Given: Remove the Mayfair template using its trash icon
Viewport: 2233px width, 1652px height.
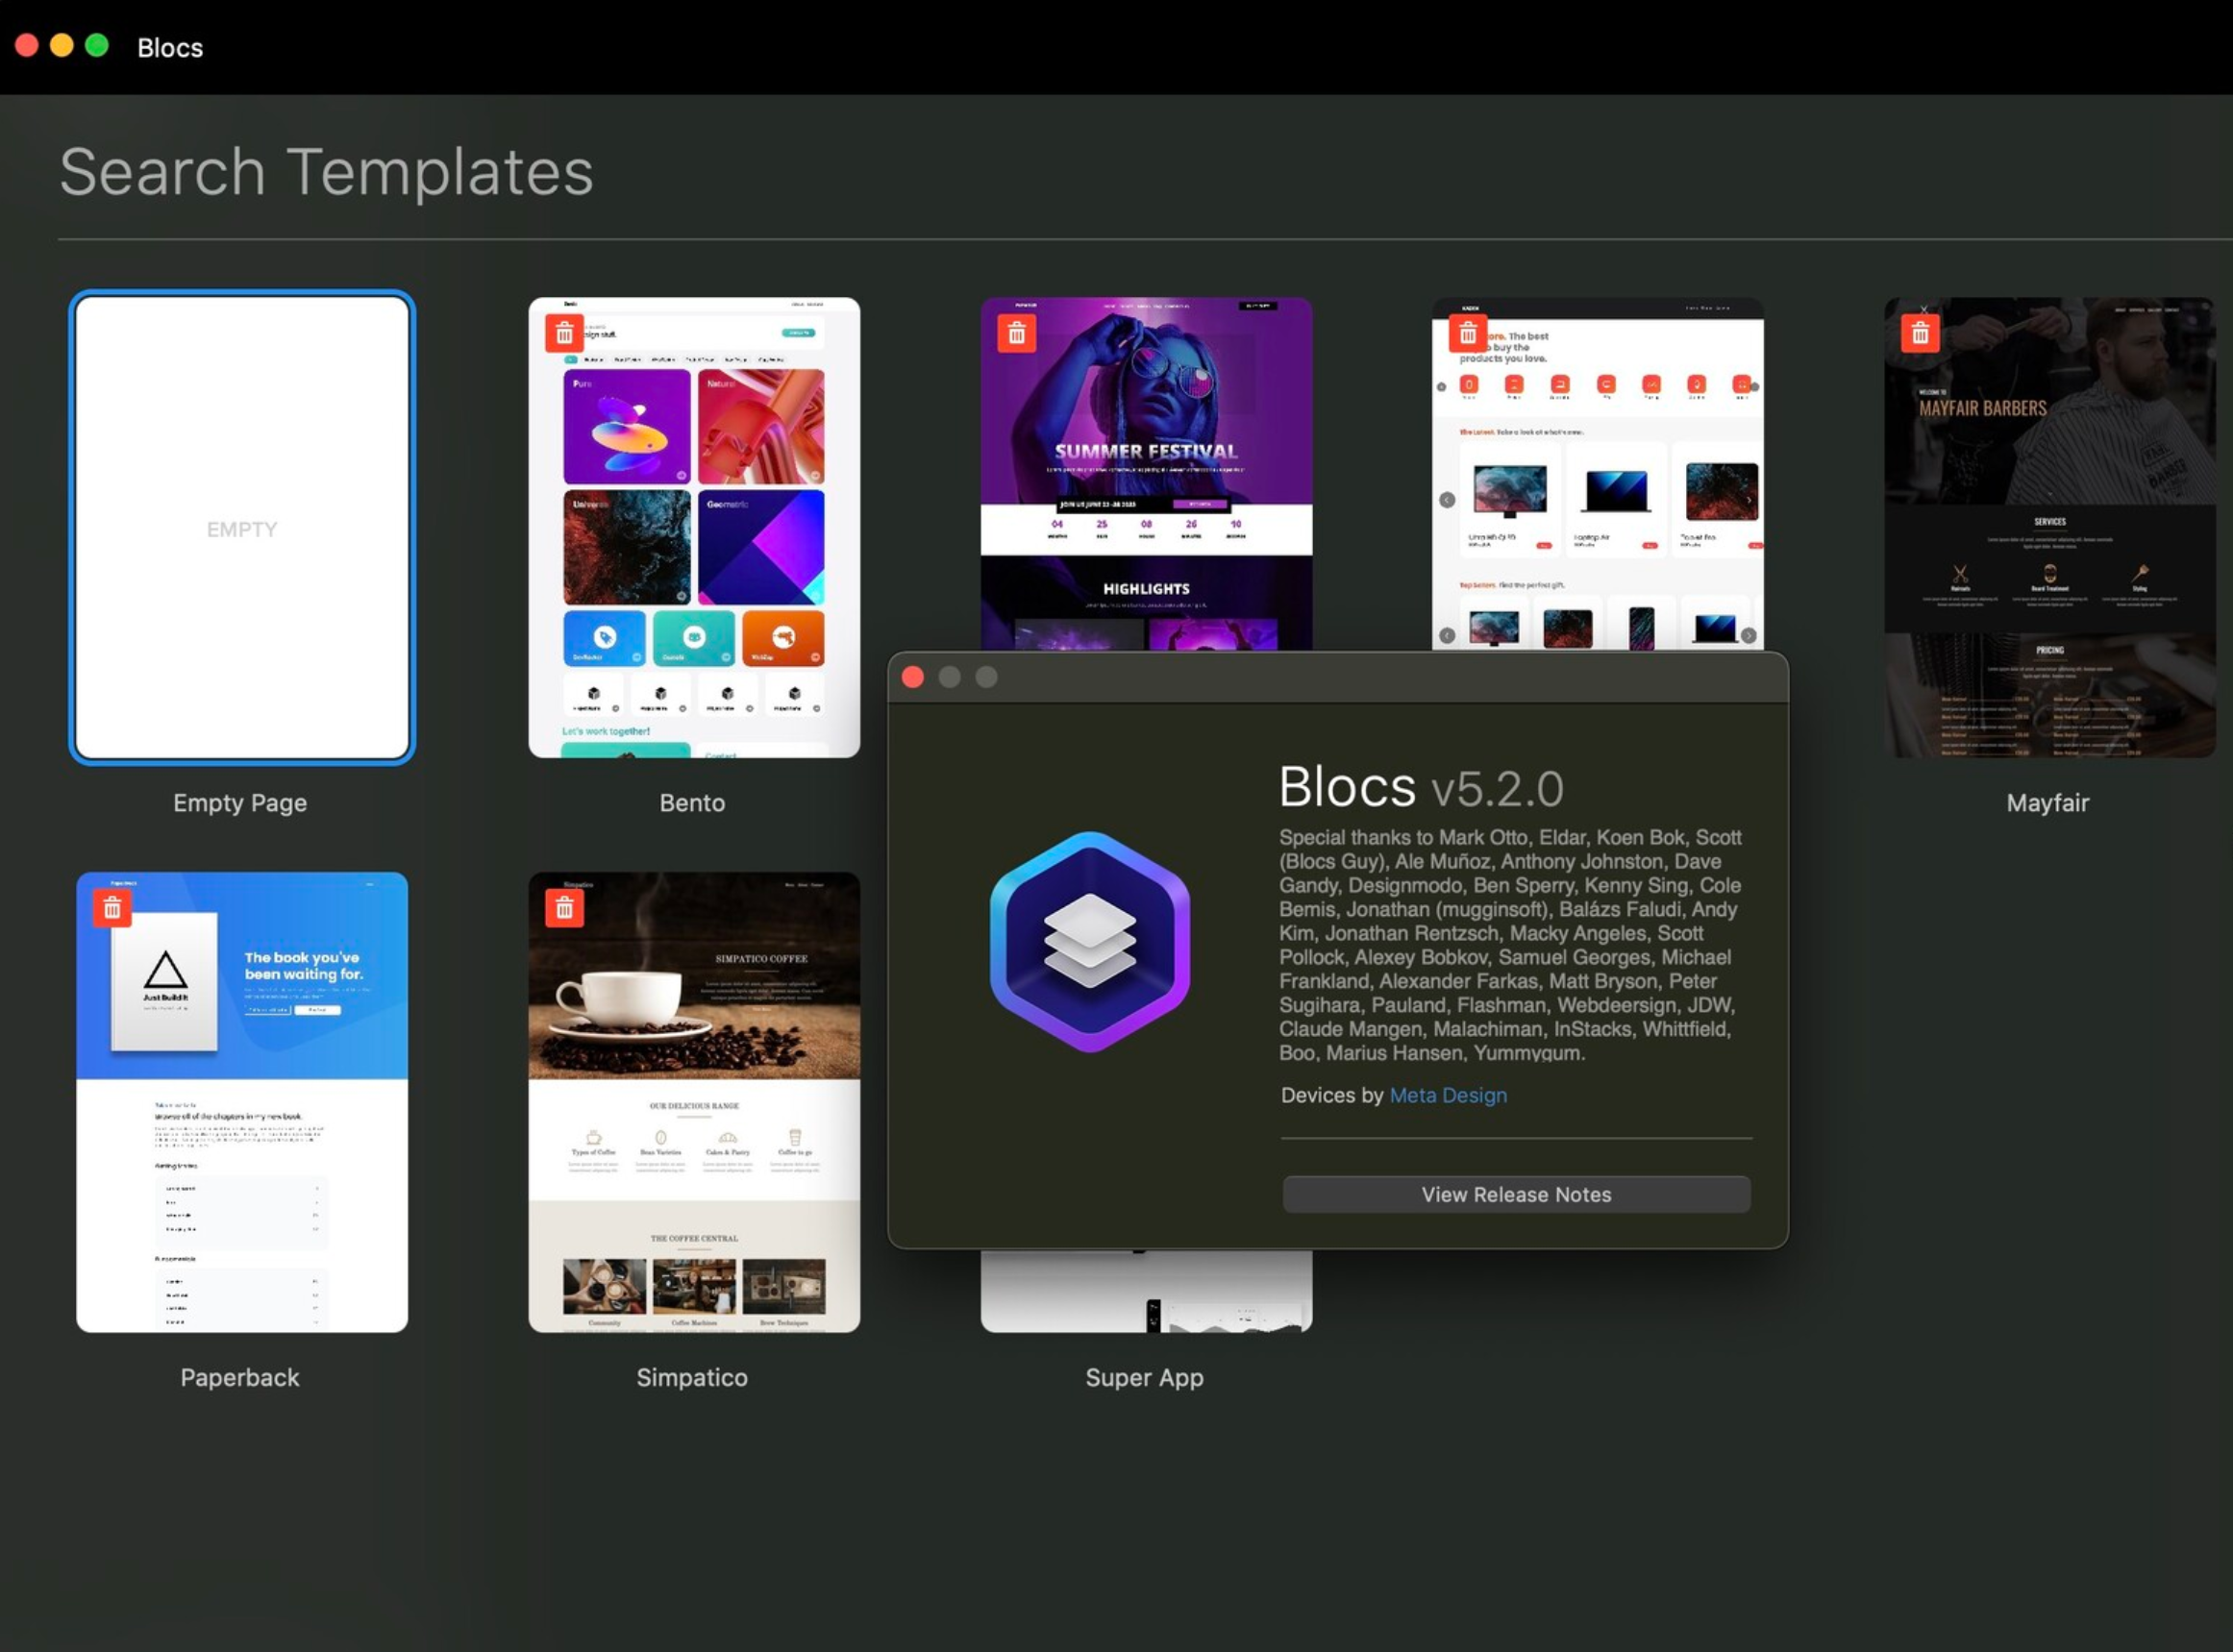Looking at the screenshot, I should pyautogui.click(x=1920, y=333).
